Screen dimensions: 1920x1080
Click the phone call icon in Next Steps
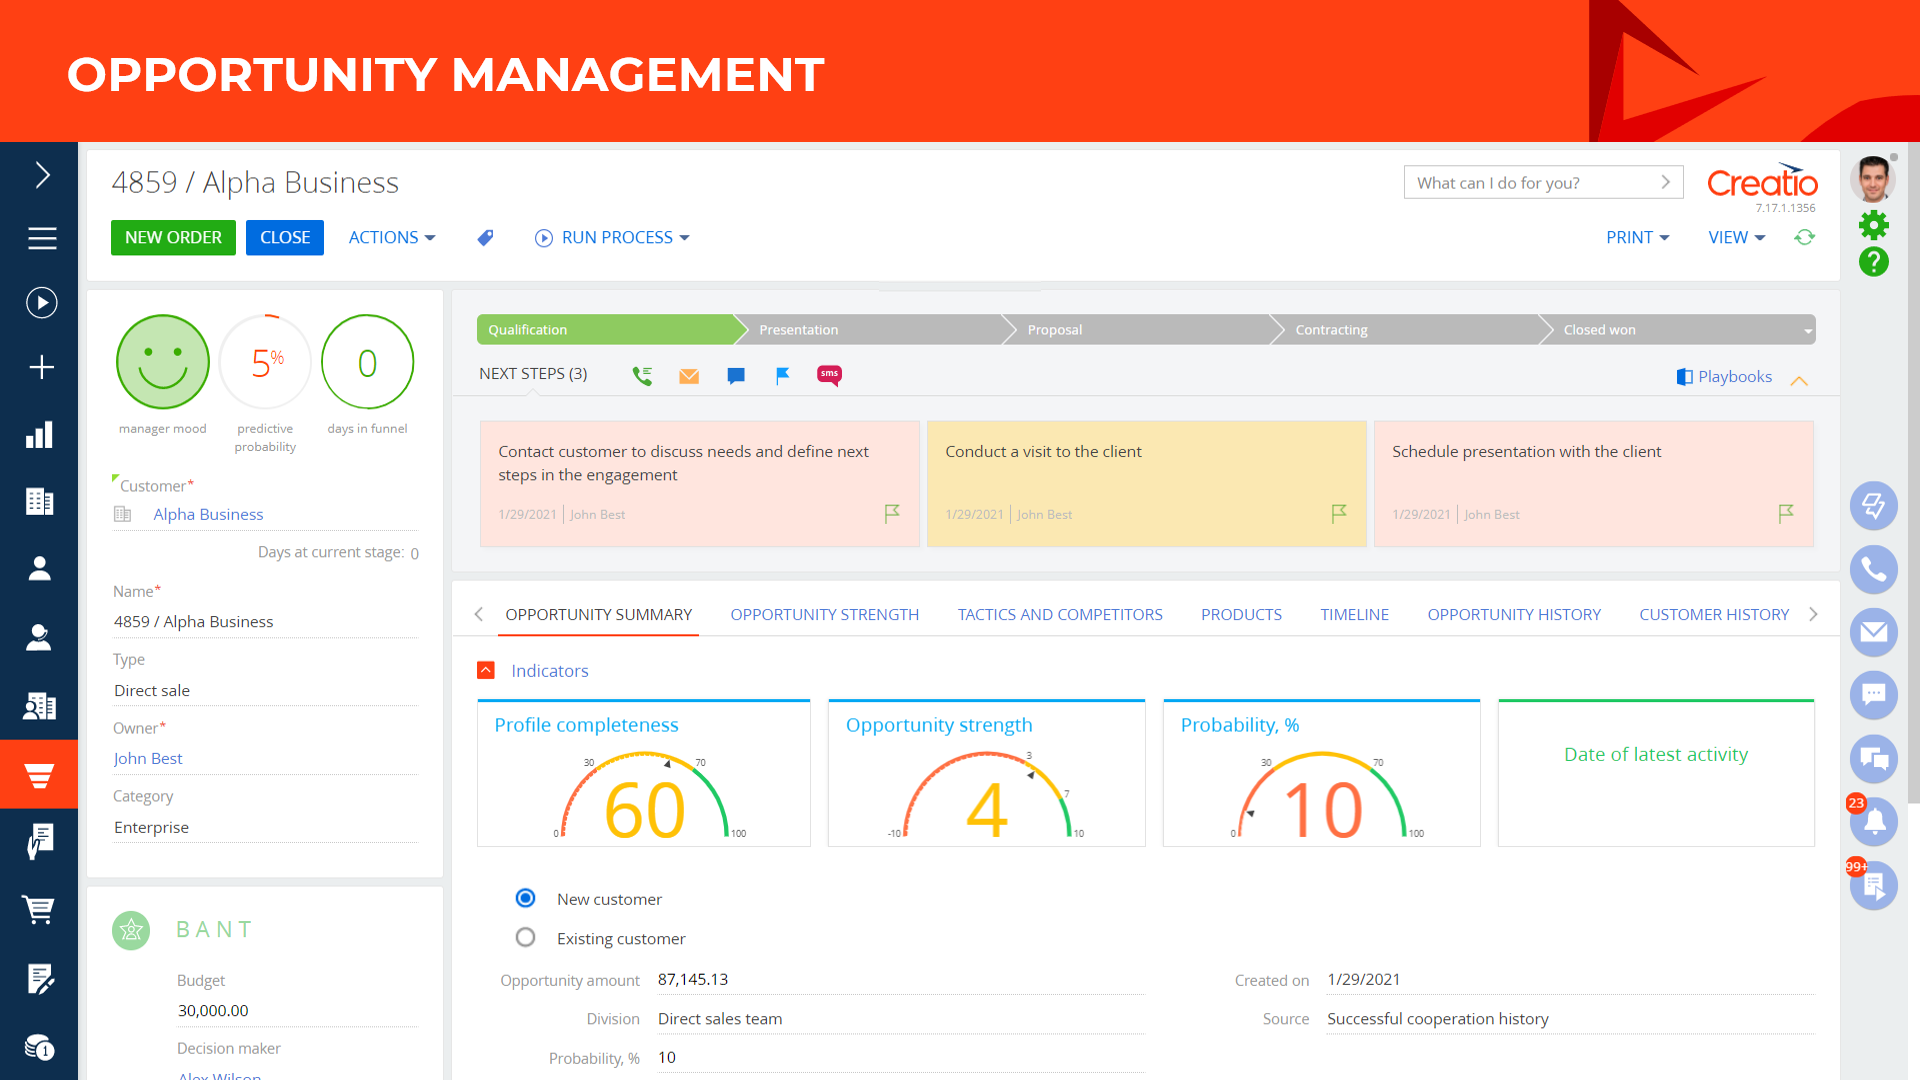pyautogui.click(x=642, y=376)
